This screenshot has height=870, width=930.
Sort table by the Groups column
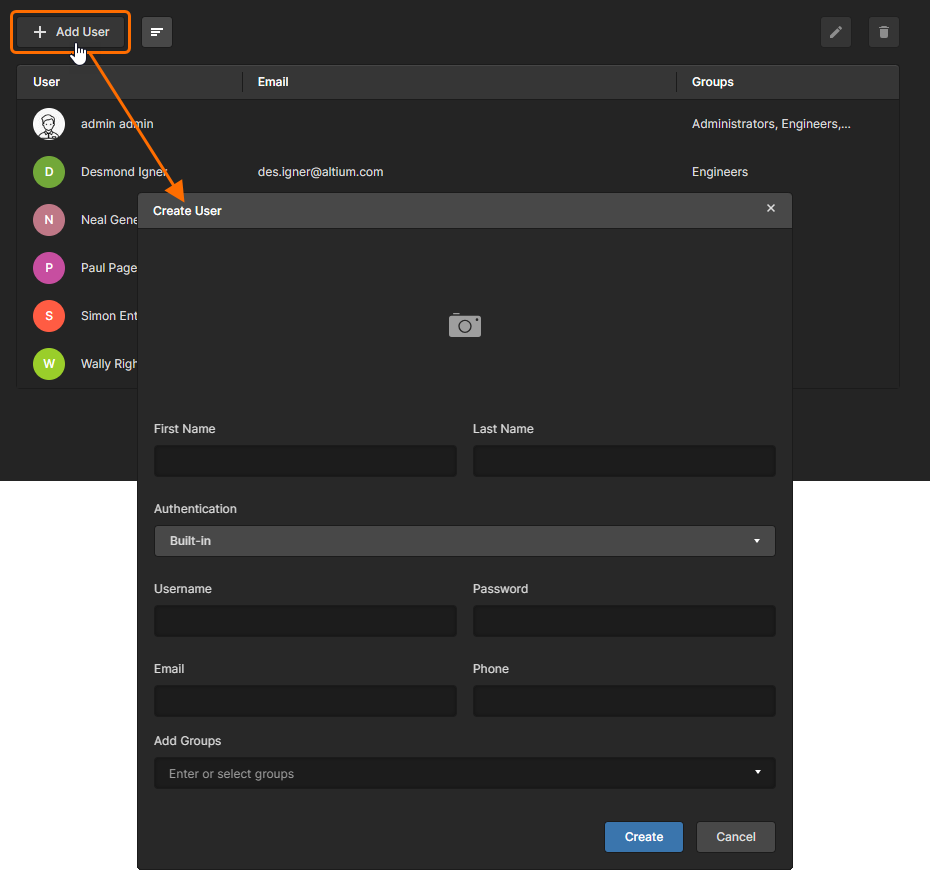pyautogui.click(x=712, y=82)
